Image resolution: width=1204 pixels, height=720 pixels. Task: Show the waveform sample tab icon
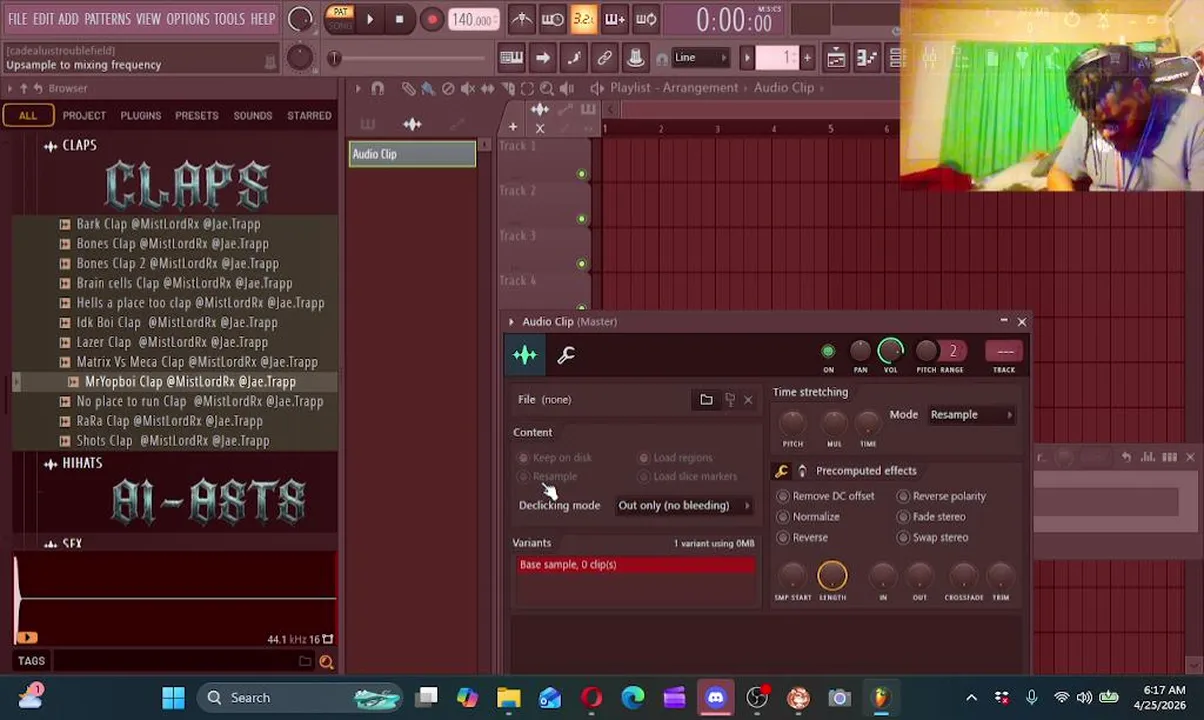click(525, 355)
